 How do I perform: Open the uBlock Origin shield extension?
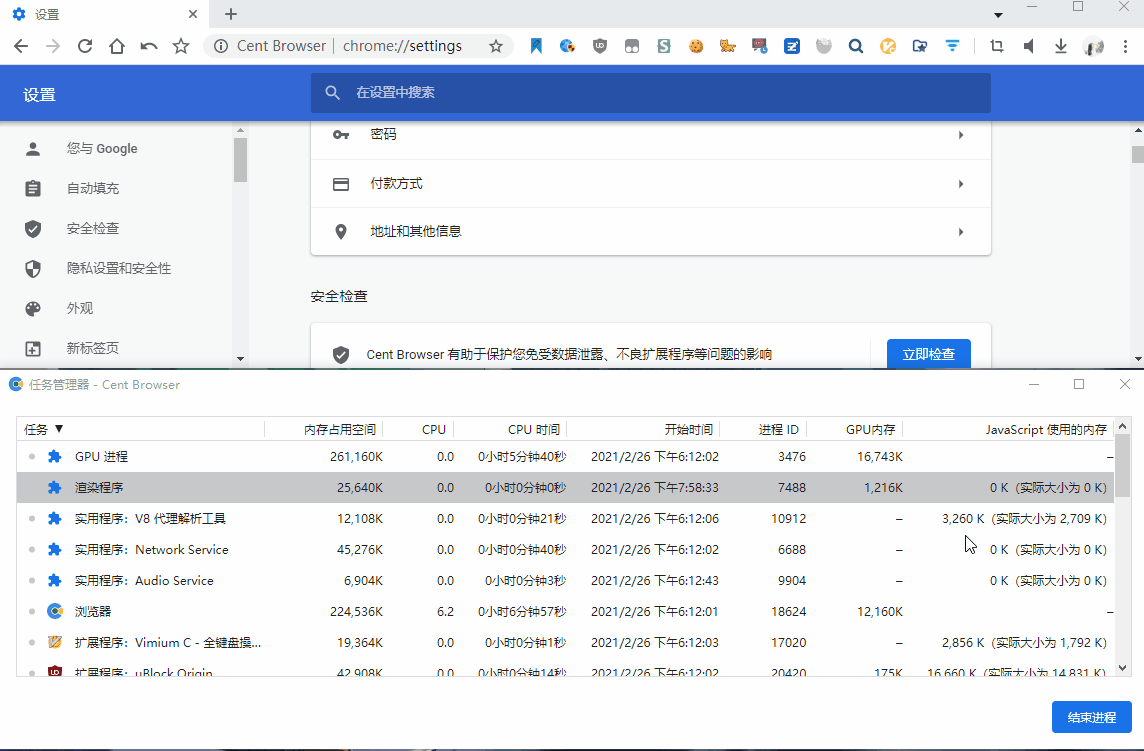(x=600, y=46)
